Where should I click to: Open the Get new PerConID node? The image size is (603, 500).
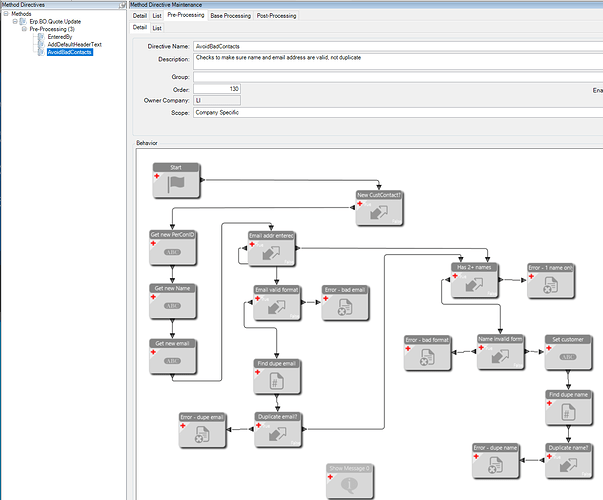[x=172, y=248]
